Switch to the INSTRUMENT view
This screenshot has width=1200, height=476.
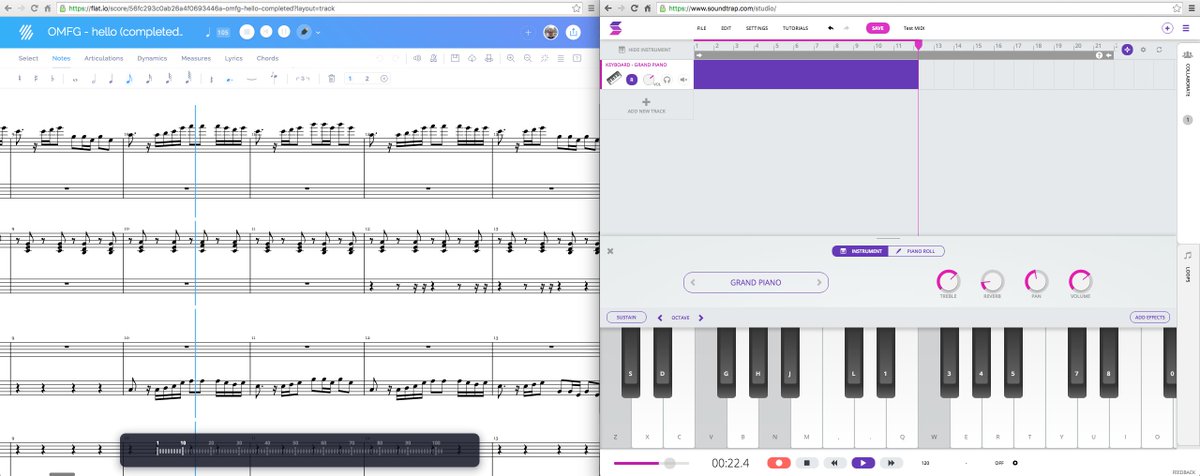coord(859,251)
